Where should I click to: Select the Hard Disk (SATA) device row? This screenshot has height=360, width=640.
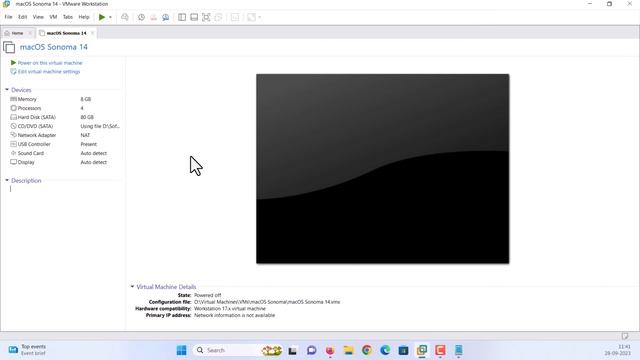click(64, 117)
